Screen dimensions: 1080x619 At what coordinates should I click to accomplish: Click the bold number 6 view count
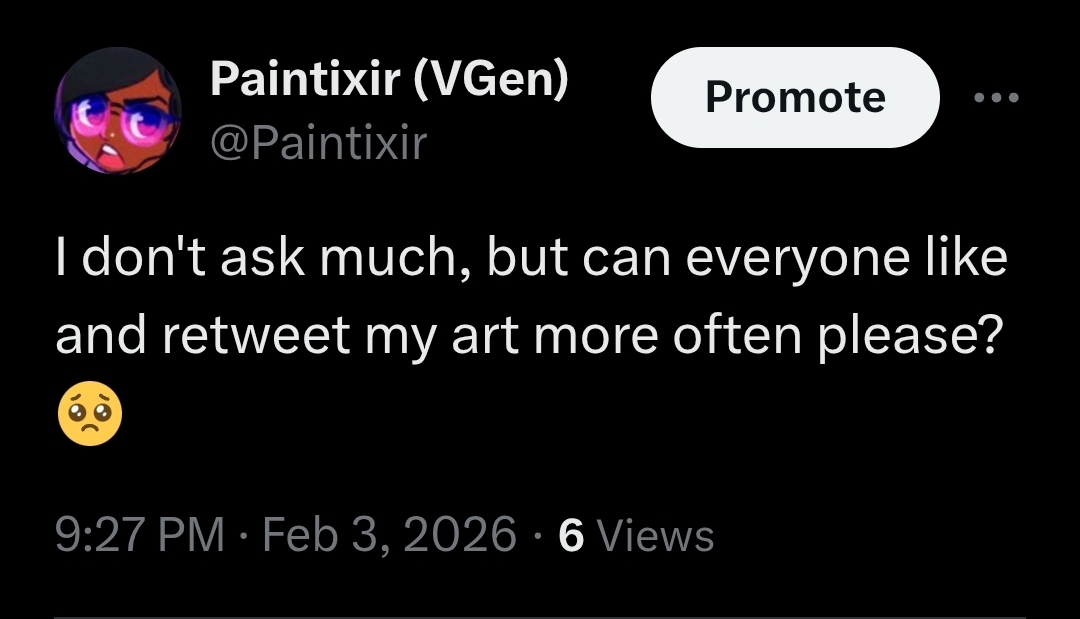pos(570,535)
